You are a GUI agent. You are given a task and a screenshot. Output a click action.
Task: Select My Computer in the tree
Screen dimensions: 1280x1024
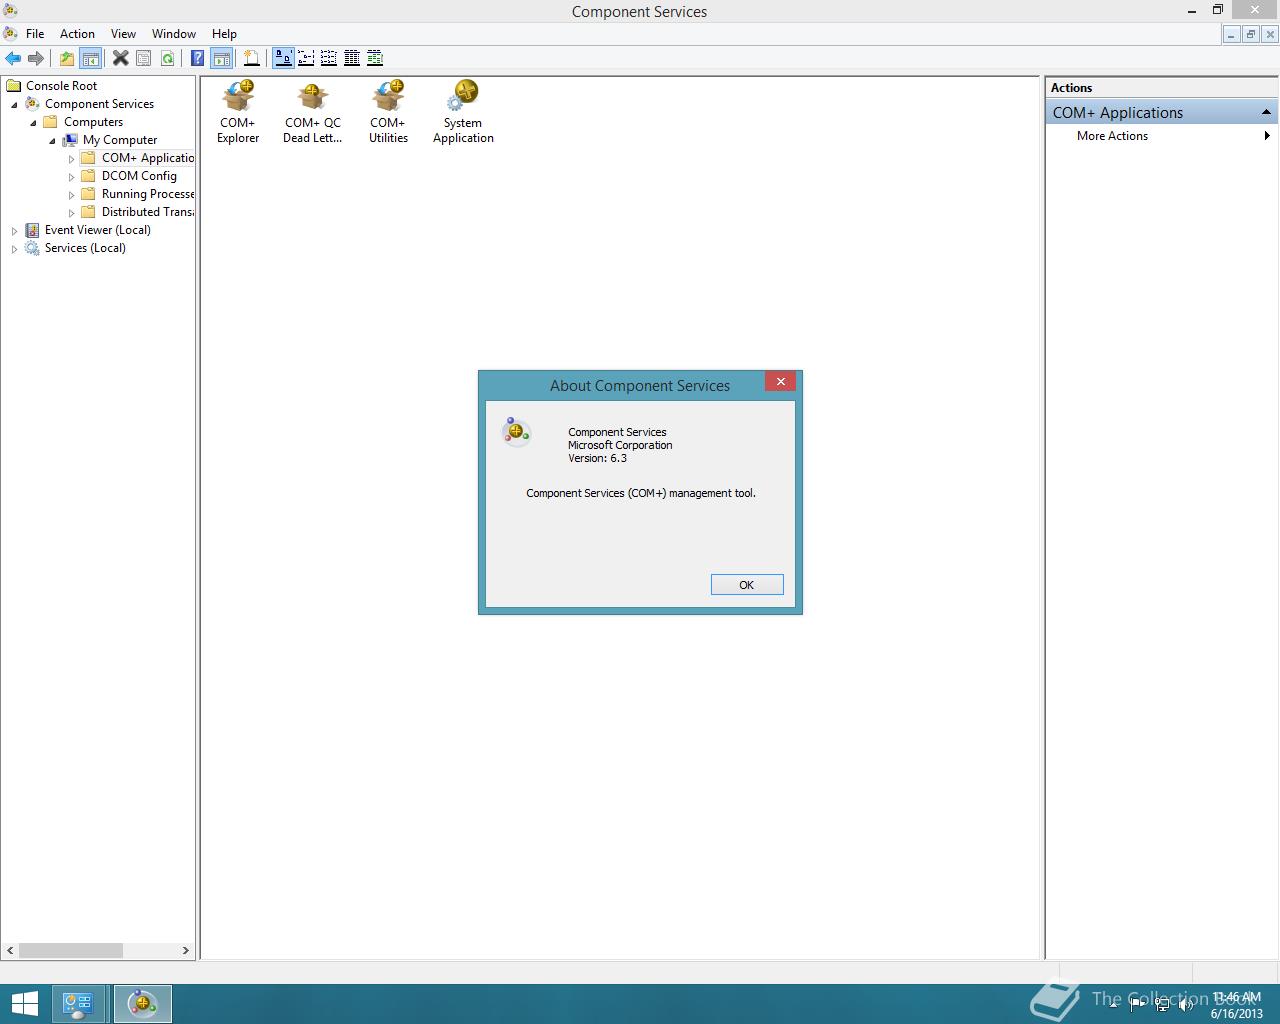click(x=120, y=140)
